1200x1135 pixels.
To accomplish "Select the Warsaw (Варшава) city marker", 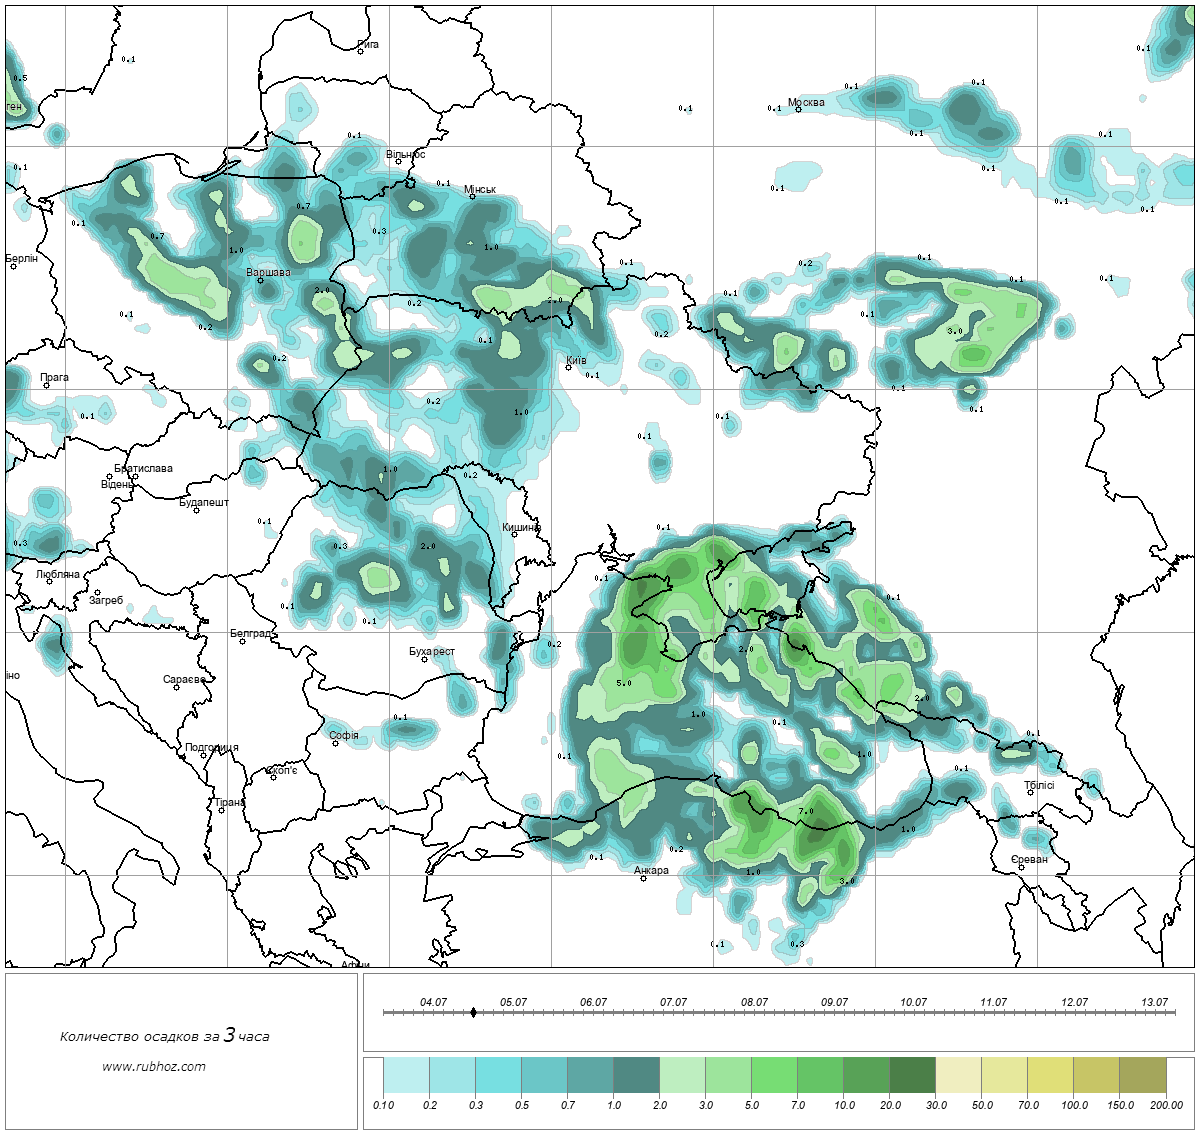I will (x=260, y=280).
